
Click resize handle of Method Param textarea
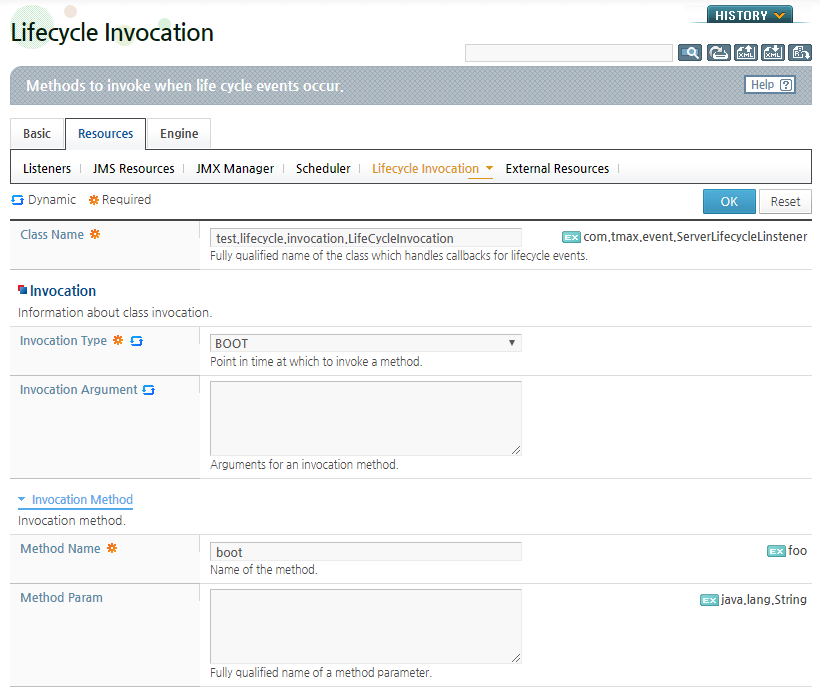(516, 658)
